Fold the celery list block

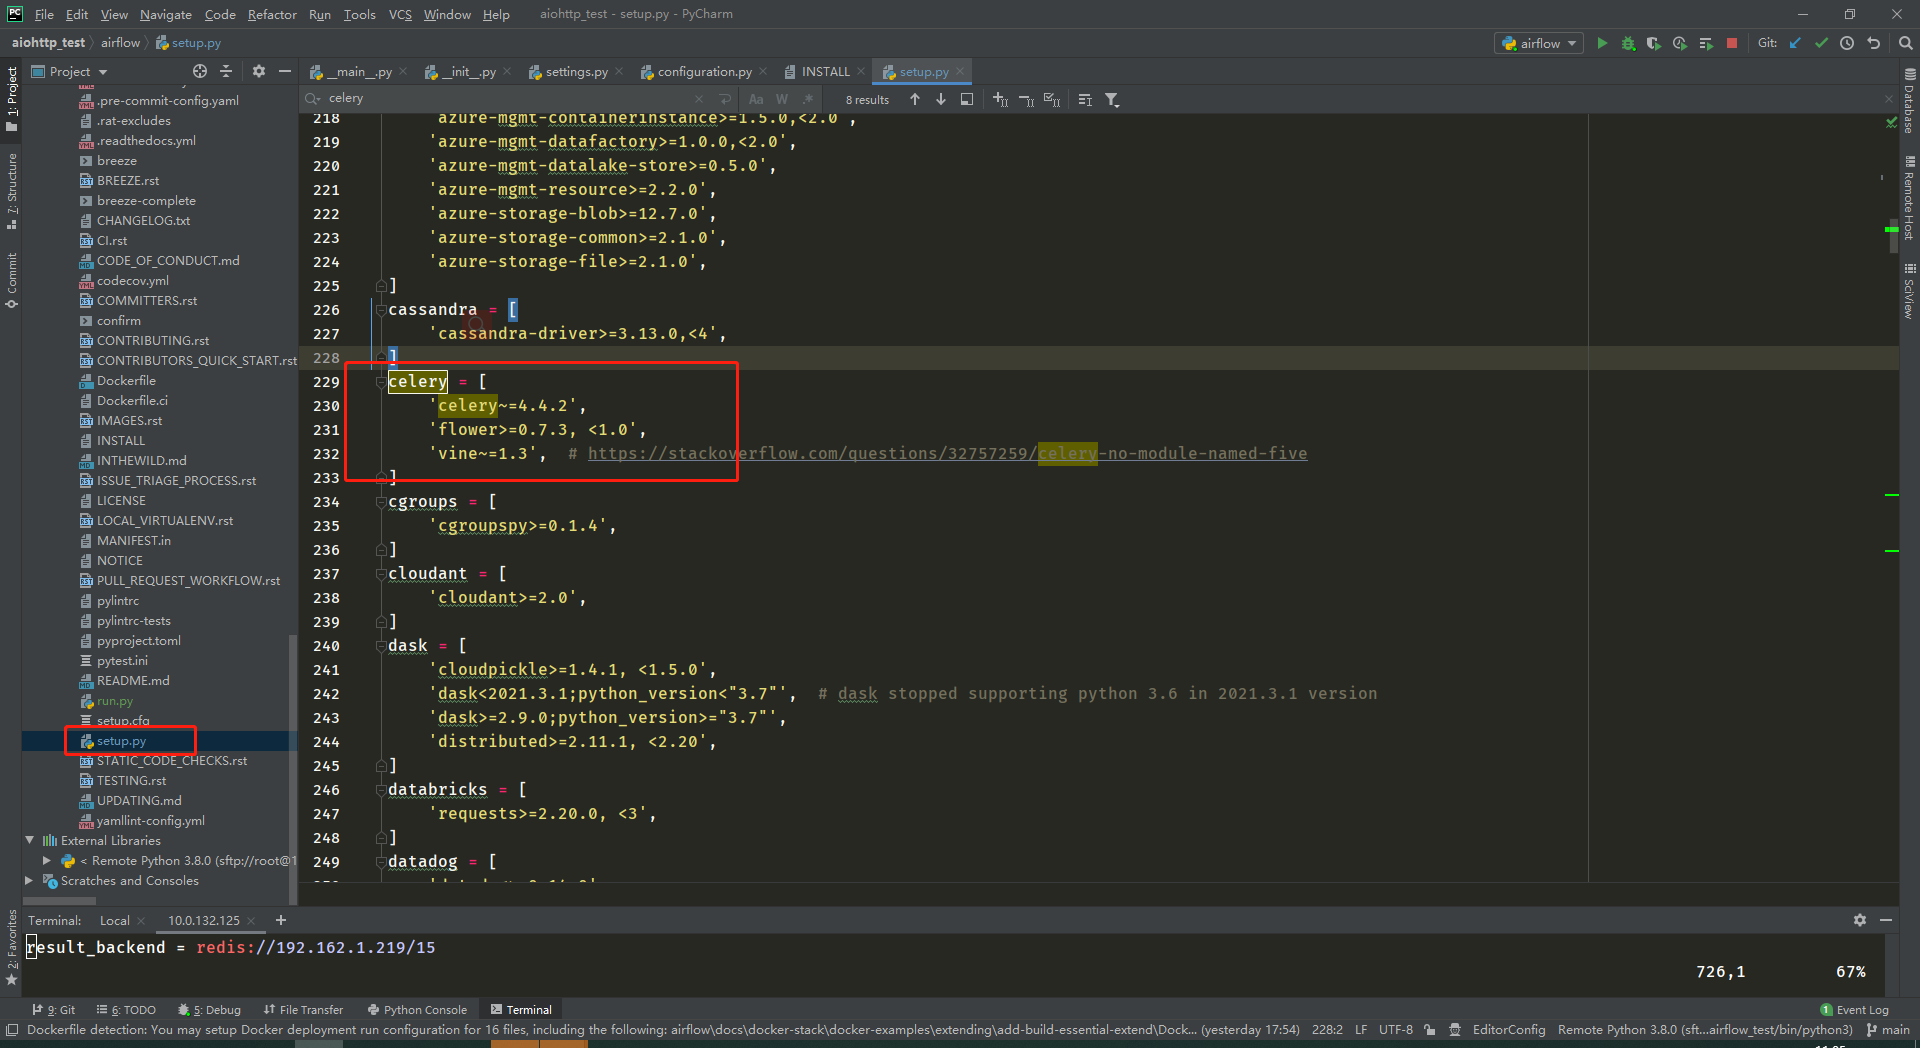pyautogui.click(x=380, y=382)
